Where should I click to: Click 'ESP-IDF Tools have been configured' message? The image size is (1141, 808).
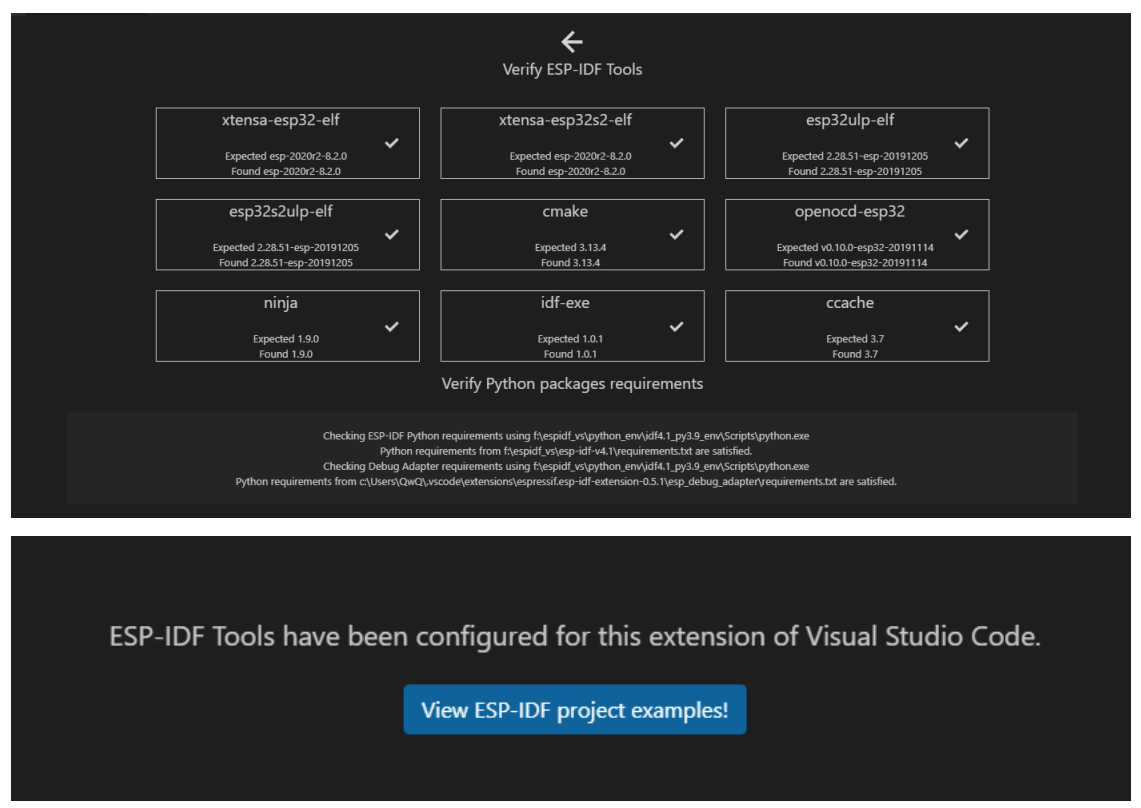(x=575, y=637)
